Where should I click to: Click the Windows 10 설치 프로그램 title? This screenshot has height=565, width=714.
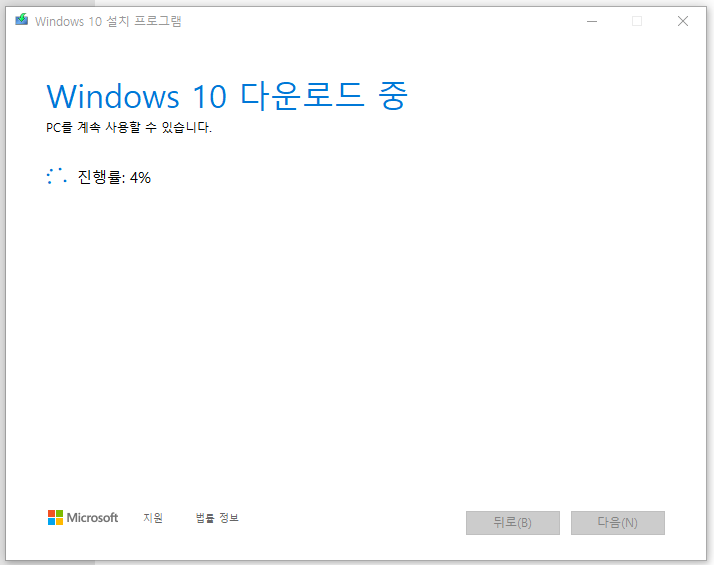click(x=108, y=21)
